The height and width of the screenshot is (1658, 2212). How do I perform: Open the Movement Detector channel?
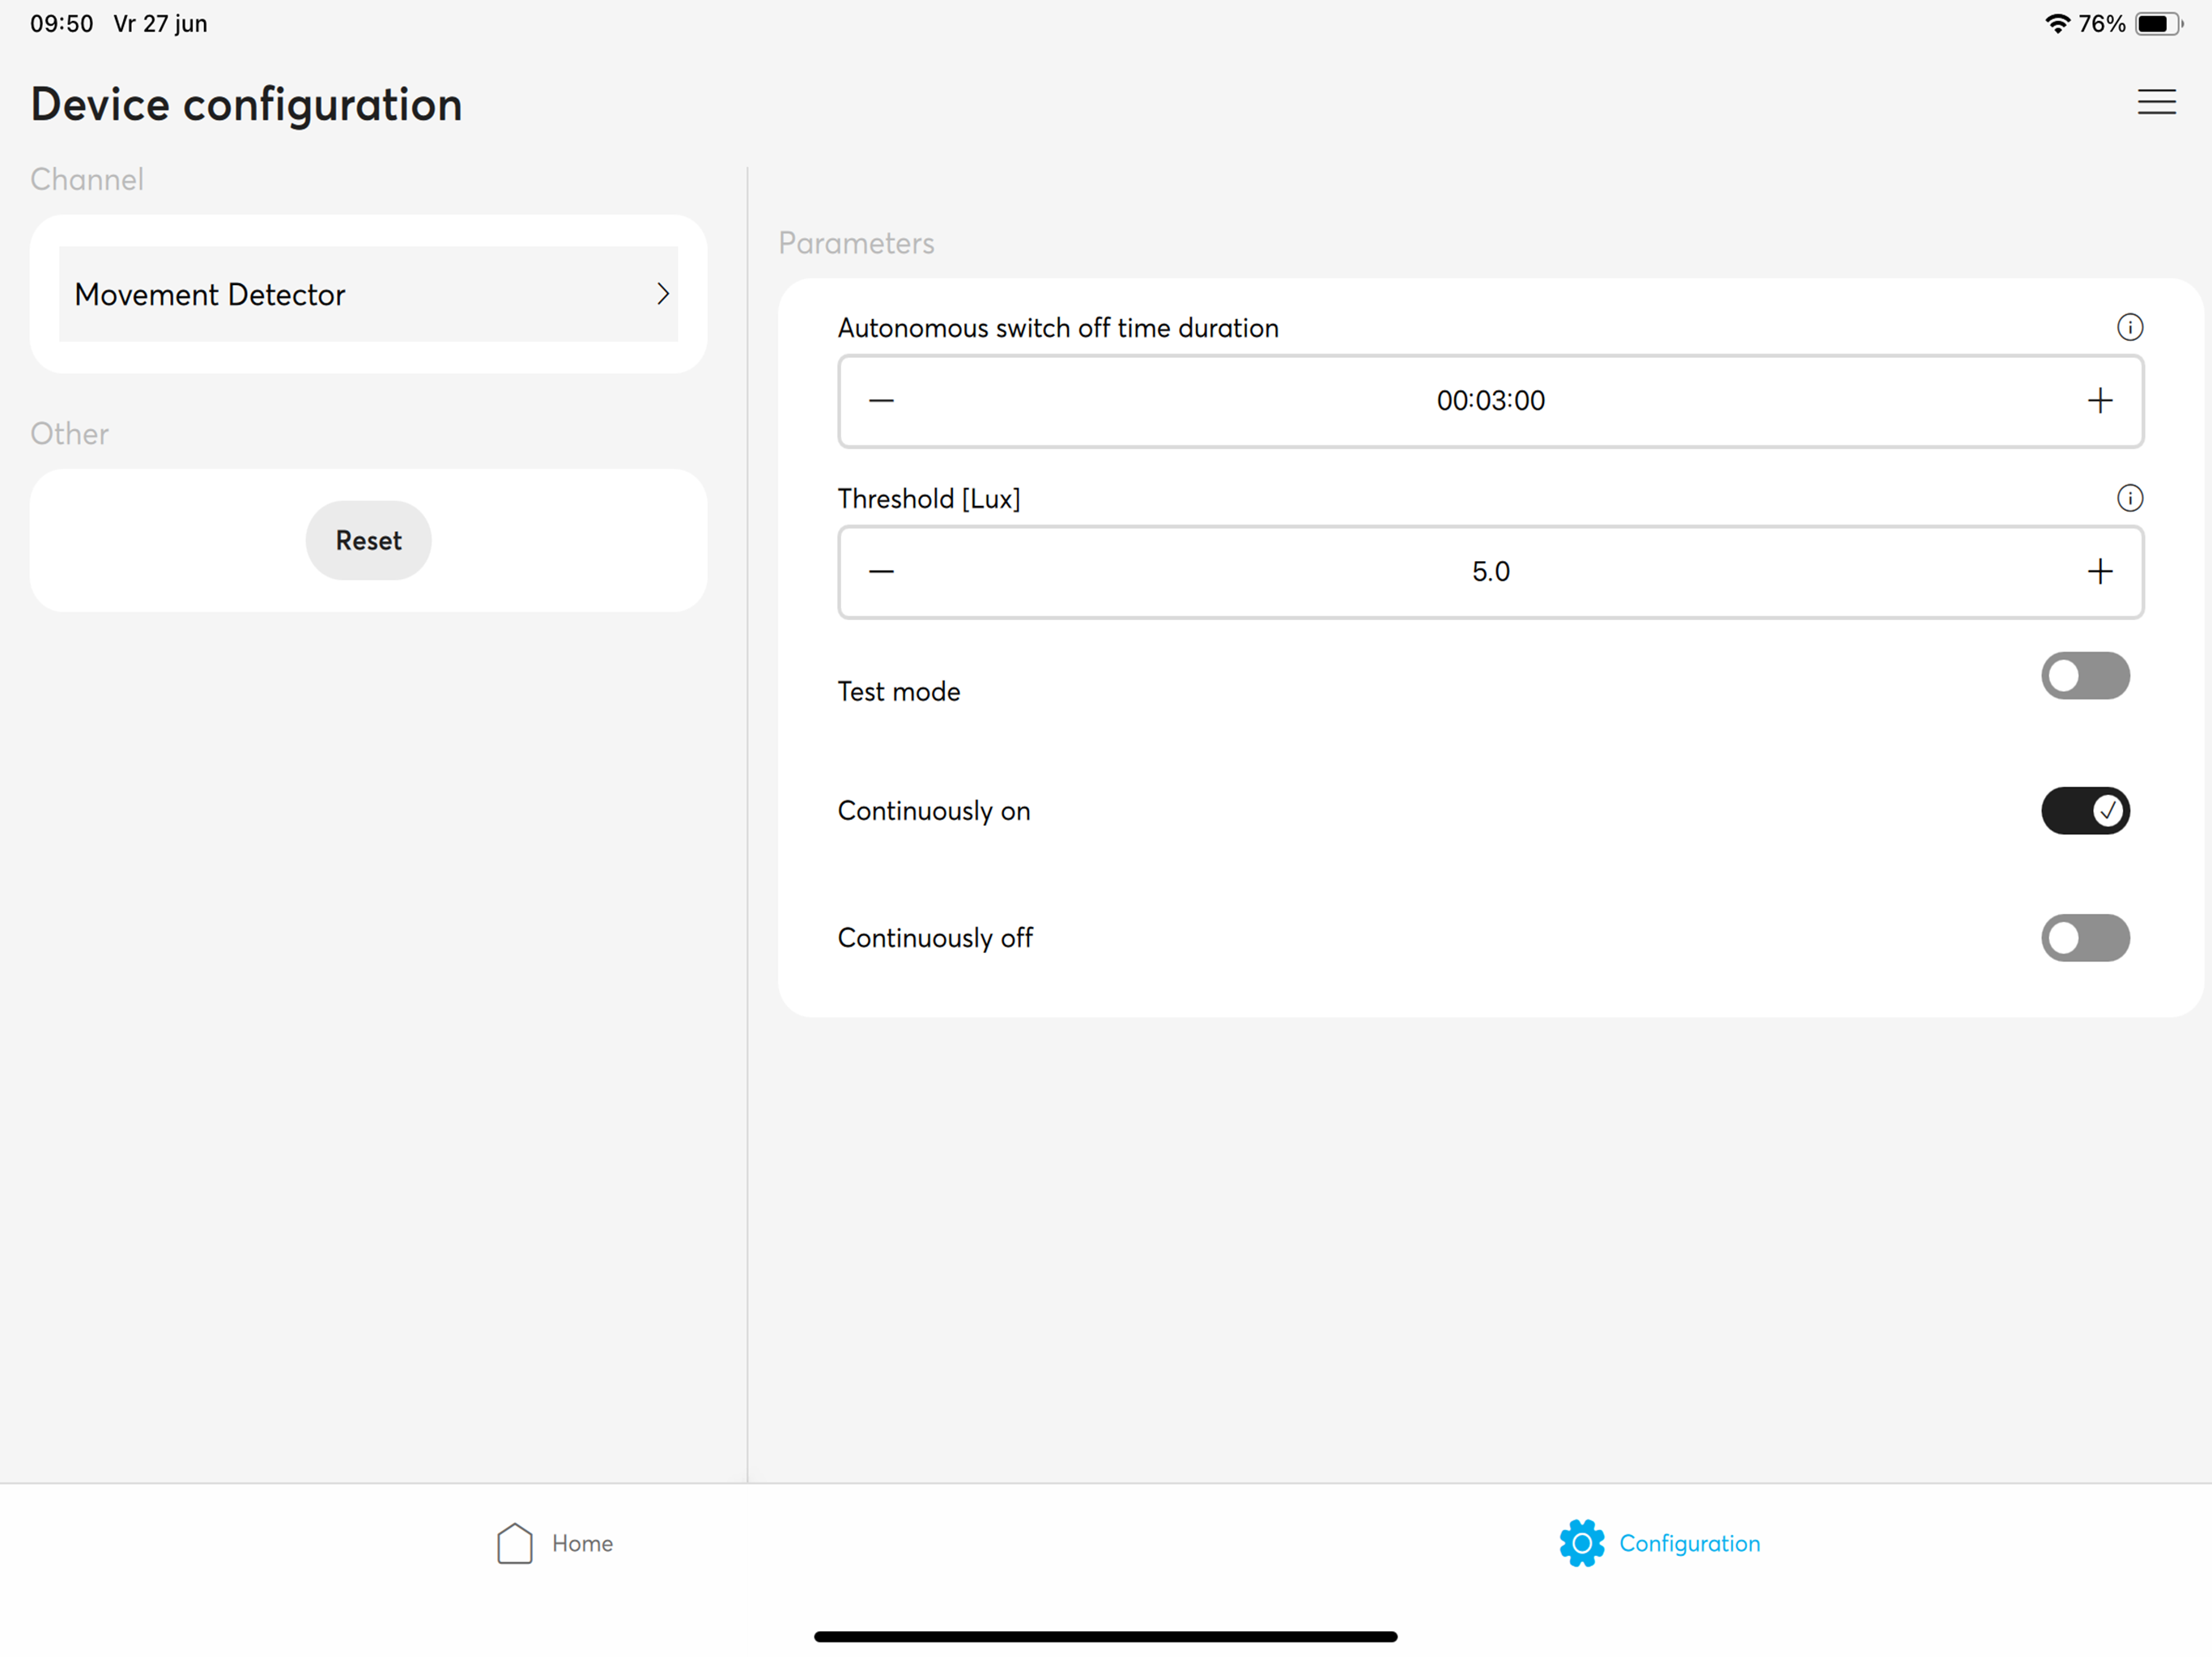368,294
